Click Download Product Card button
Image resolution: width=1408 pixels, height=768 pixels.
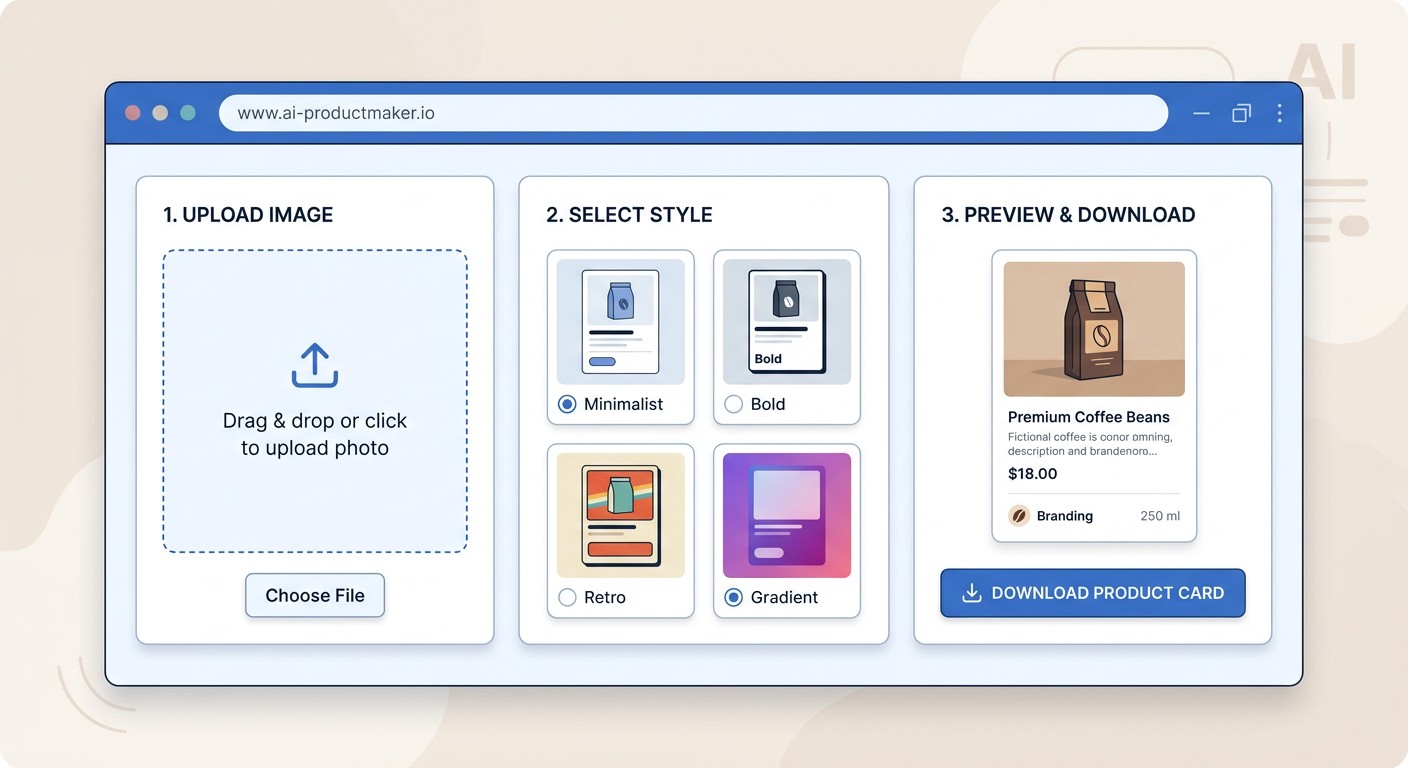pos(1093,593)
